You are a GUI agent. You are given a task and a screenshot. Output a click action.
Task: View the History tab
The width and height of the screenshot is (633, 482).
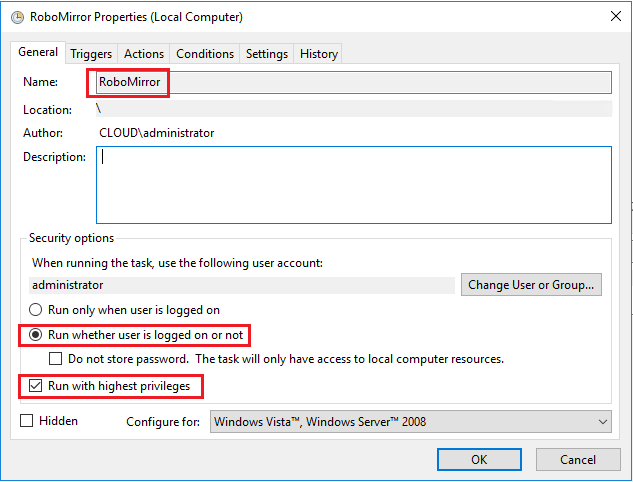click(319, 54)
